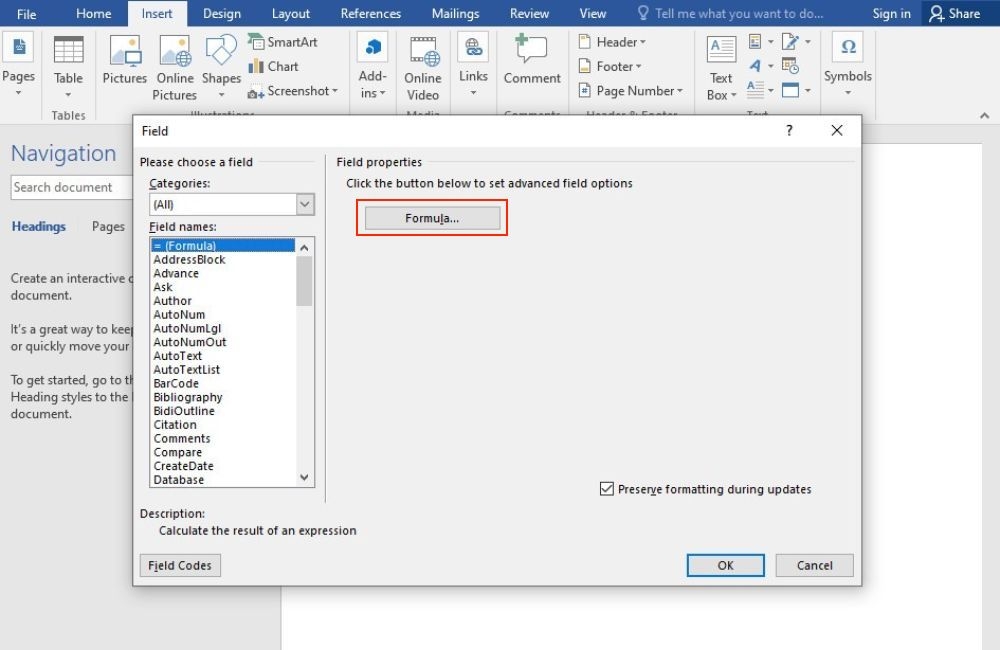1000x650 pixels.
Task: Open the Signature Line dropdown arrow
Action: [808, 42]
